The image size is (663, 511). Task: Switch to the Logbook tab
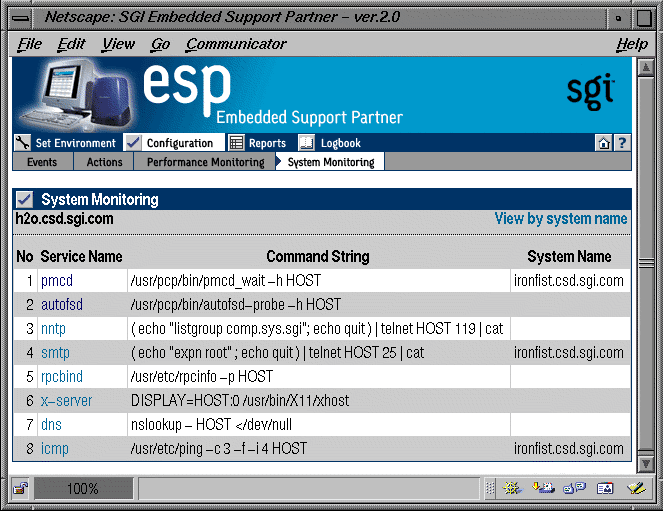341,143
